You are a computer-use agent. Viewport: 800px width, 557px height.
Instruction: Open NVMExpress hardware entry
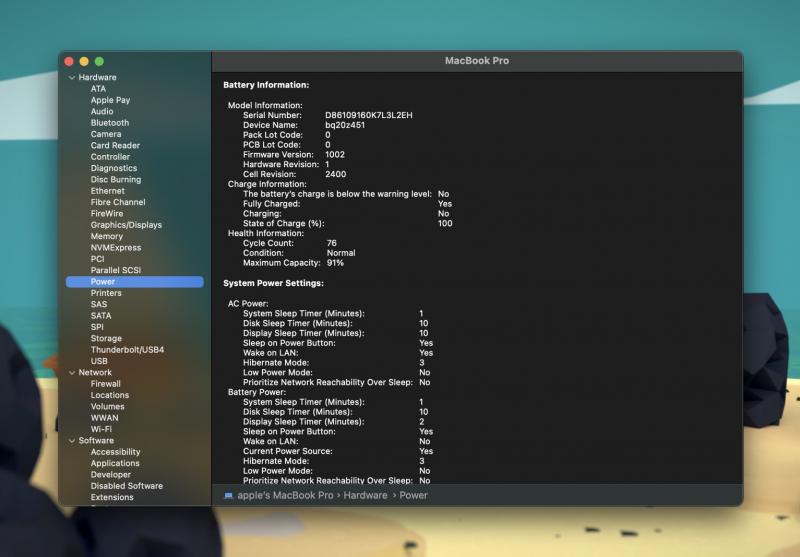click(x=116, y=248)
